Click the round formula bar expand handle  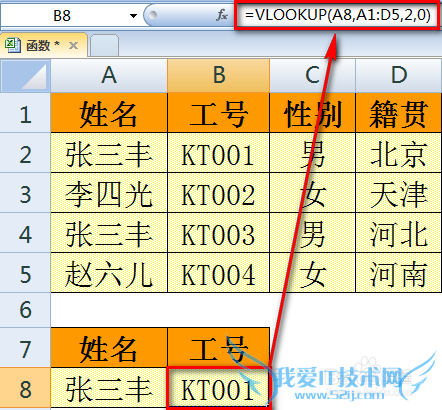[x=153, y=15]
